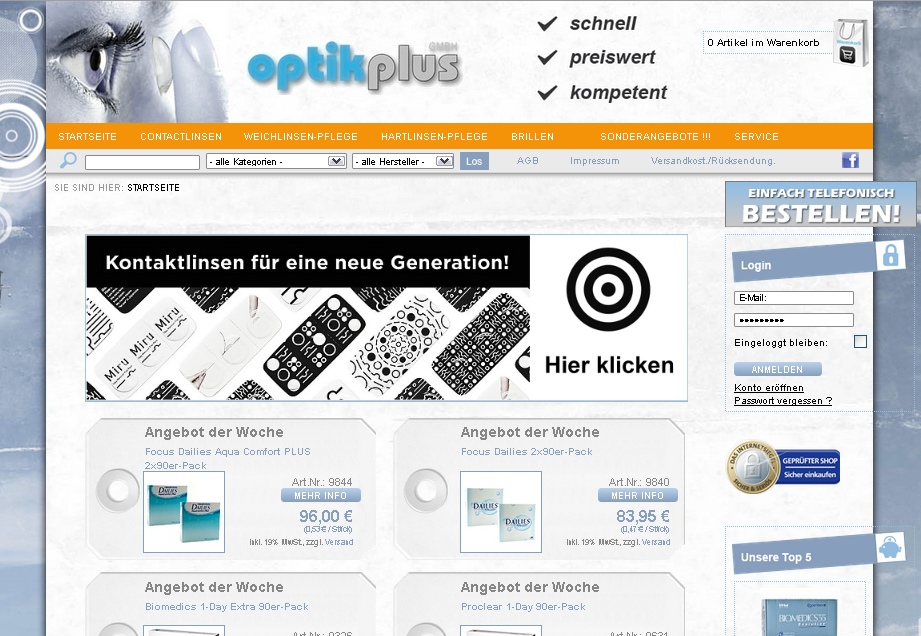The height and width of the screenshot is (636, 921).
Task: Click the Facebook icon in toolbar
Action: click(x=850, y=160)
